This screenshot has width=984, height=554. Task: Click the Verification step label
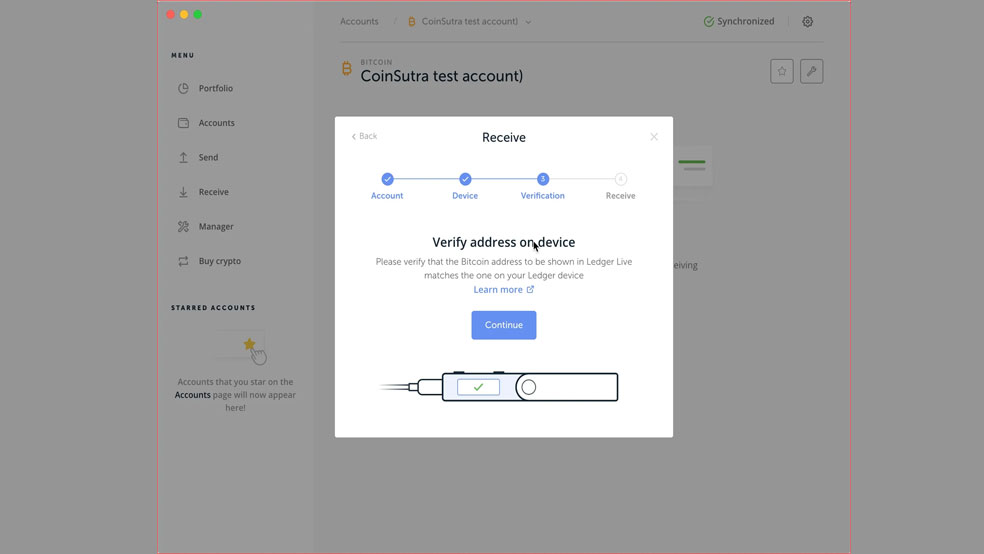click(543, 196)
